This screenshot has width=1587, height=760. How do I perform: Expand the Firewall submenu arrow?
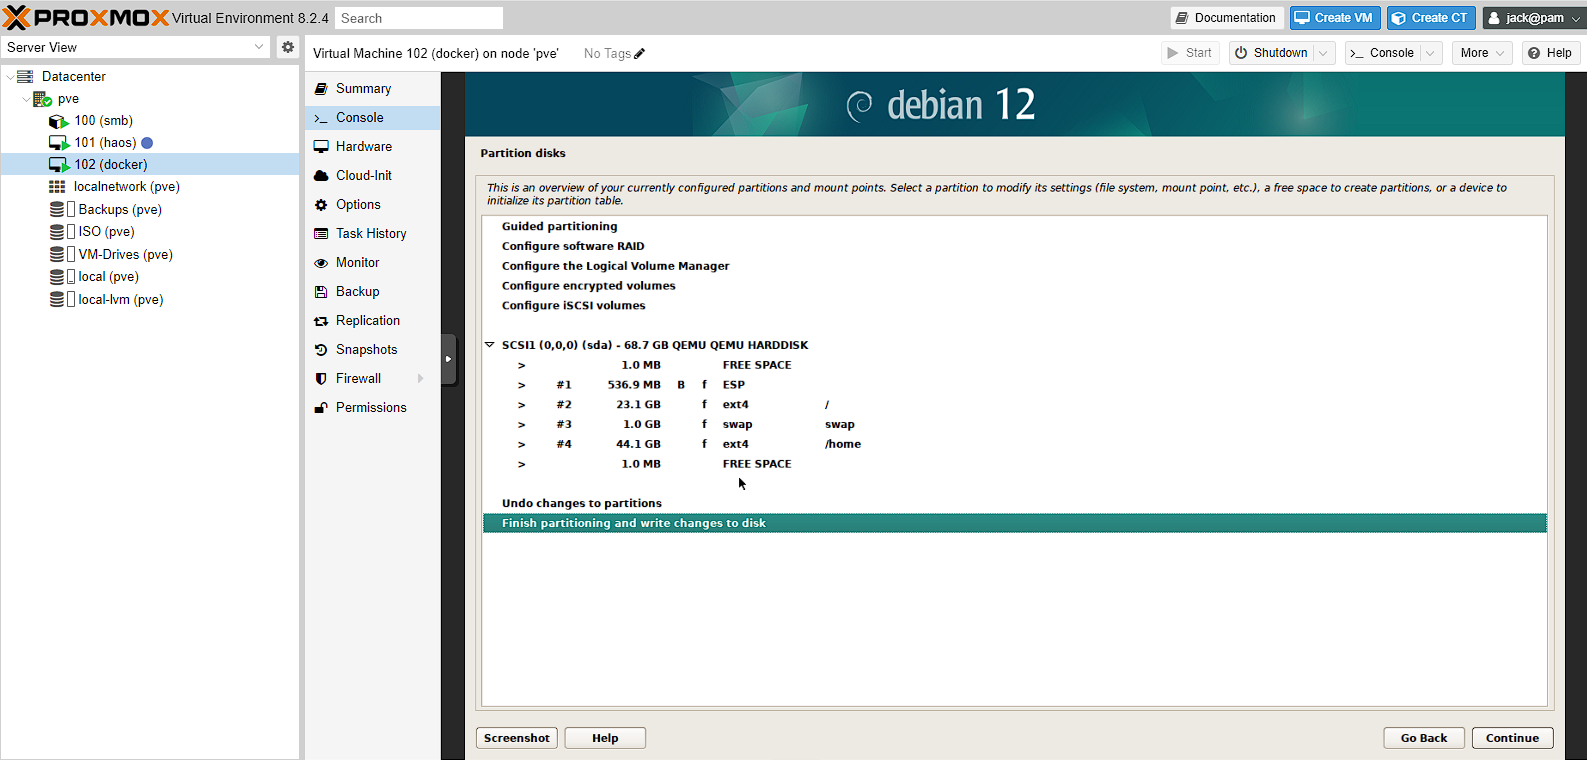click(421, 379)
